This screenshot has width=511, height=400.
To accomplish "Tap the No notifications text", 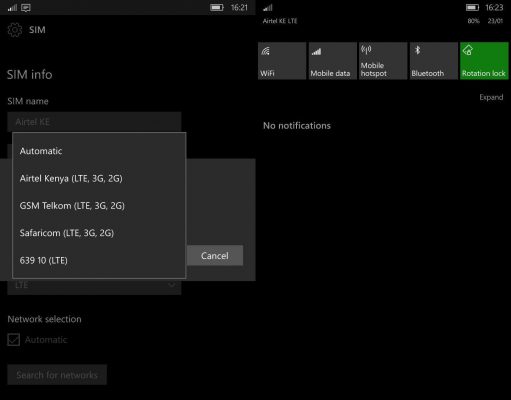I will click(x=297, y=126).
